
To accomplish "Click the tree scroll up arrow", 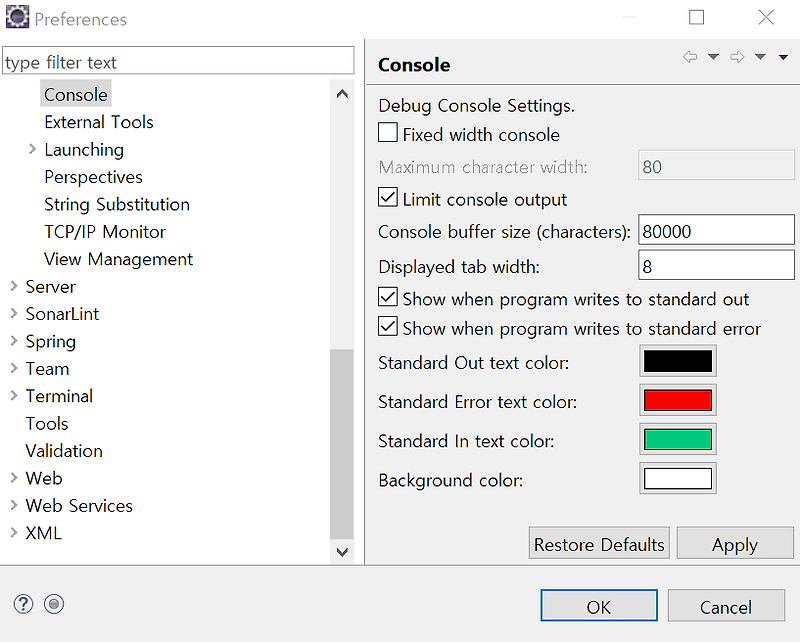I will click(x=342, y=94).
